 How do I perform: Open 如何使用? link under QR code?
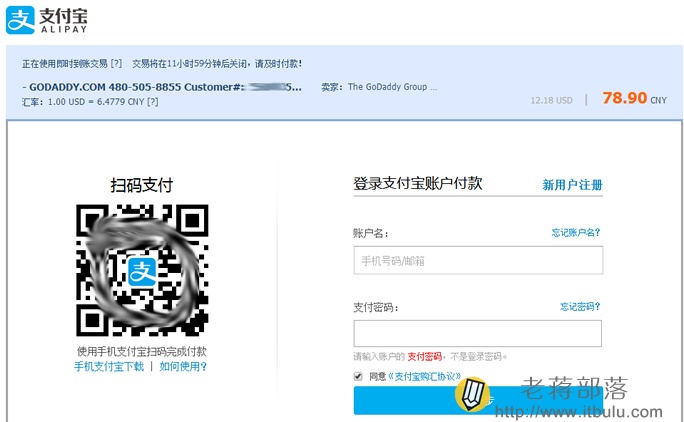click(x=183, y=367)
